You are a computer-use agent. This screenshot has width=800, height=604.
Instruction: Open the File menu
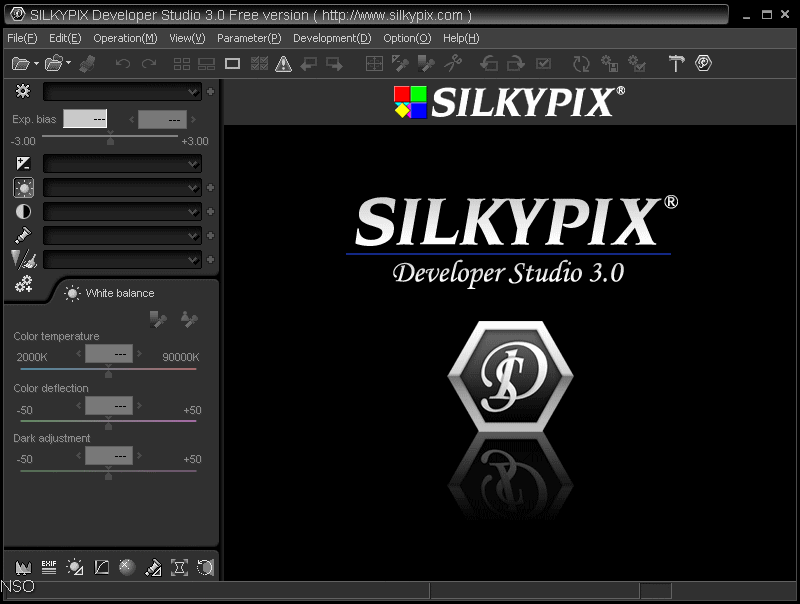tap(22, 38)
